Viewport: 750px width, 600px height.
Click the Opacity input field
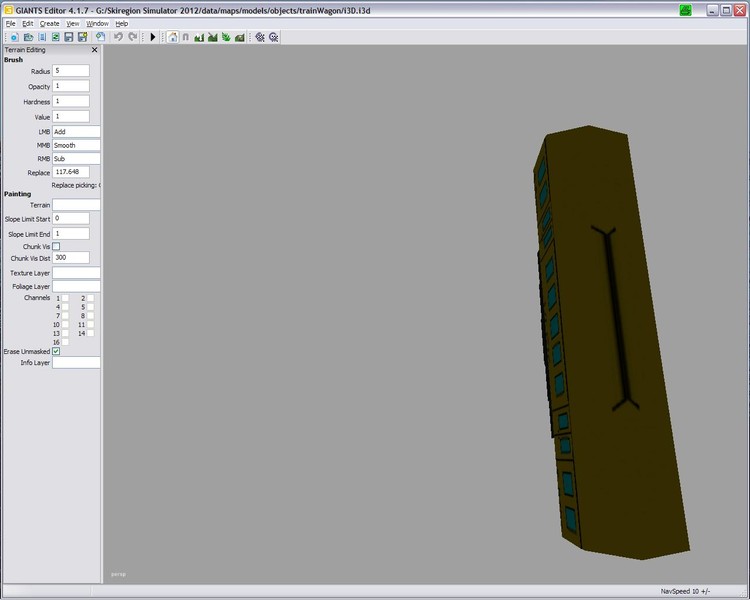71,86
